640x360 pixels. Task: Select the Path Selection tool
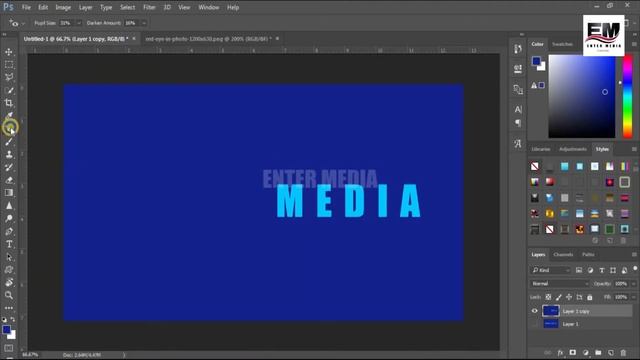pyautogui.click(x=9, y=257)
